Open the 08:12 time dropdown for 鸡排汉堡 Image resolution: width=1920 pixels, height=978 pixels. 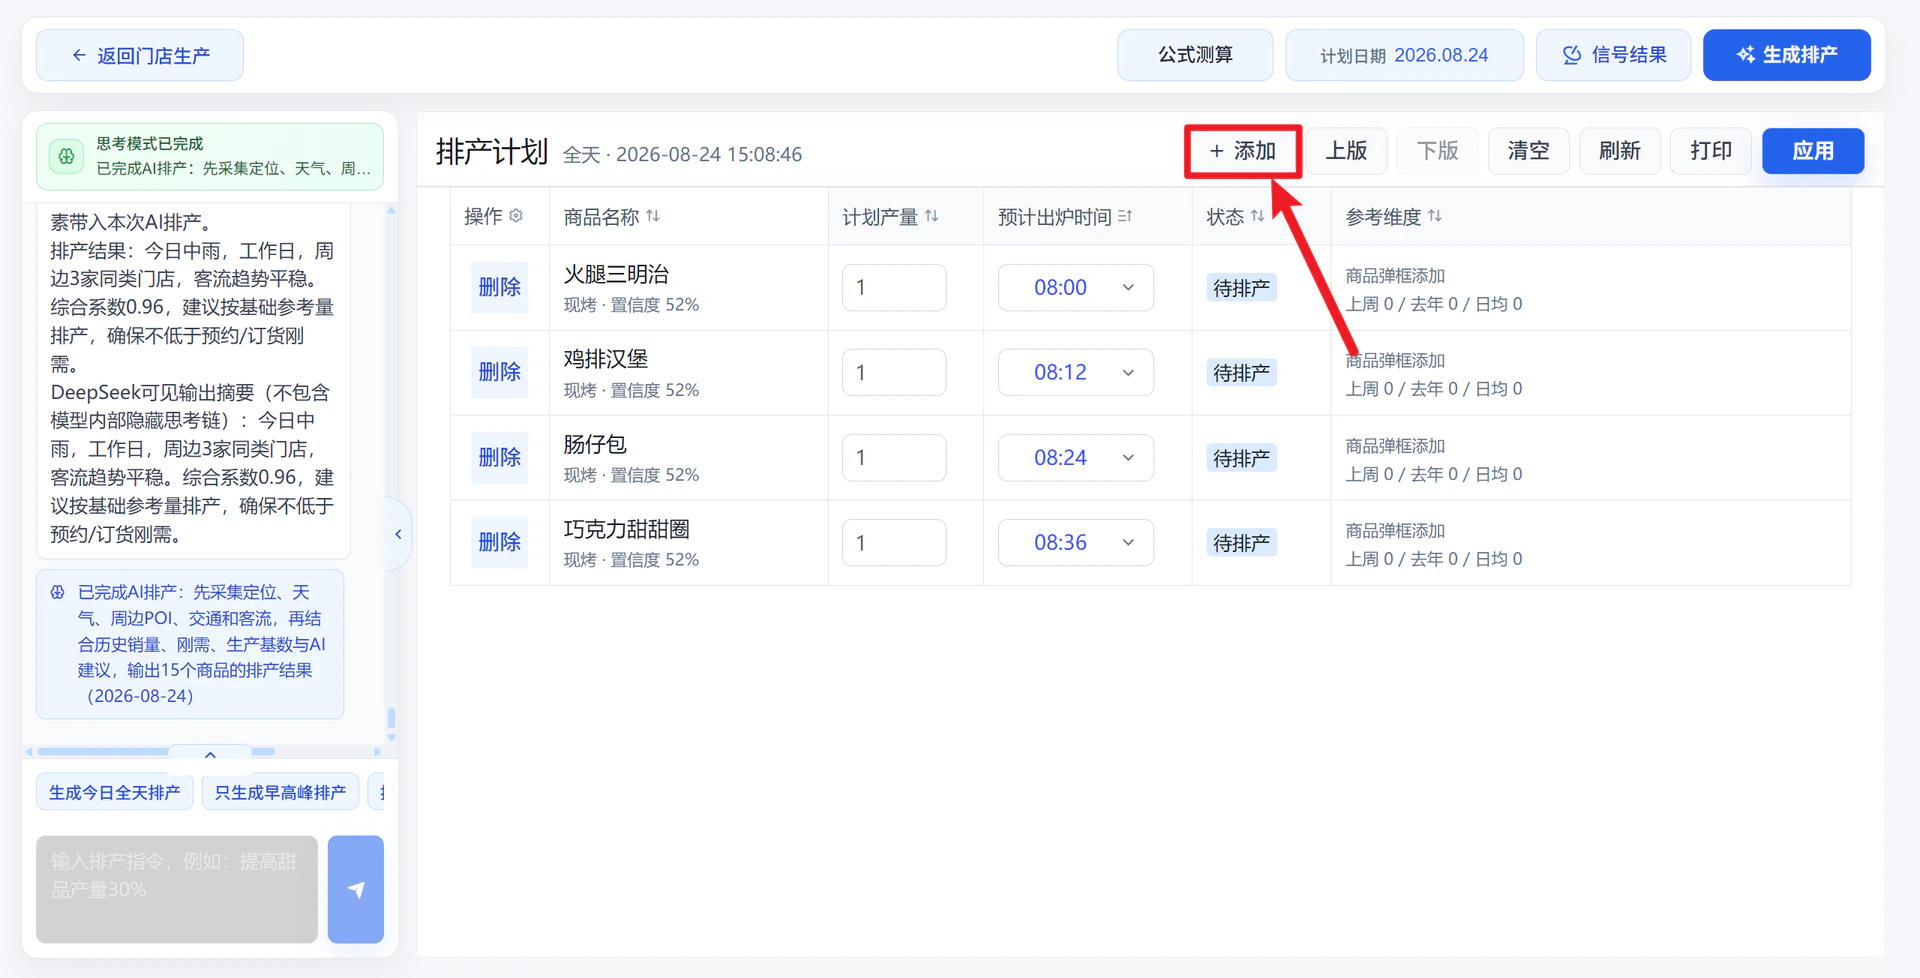(1075, 373)
